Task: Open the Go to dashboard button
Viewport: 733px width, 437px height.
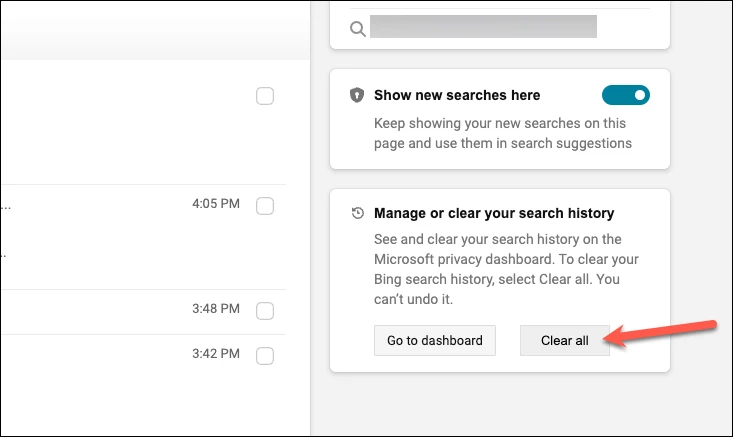Action: [x=435, y=340]
